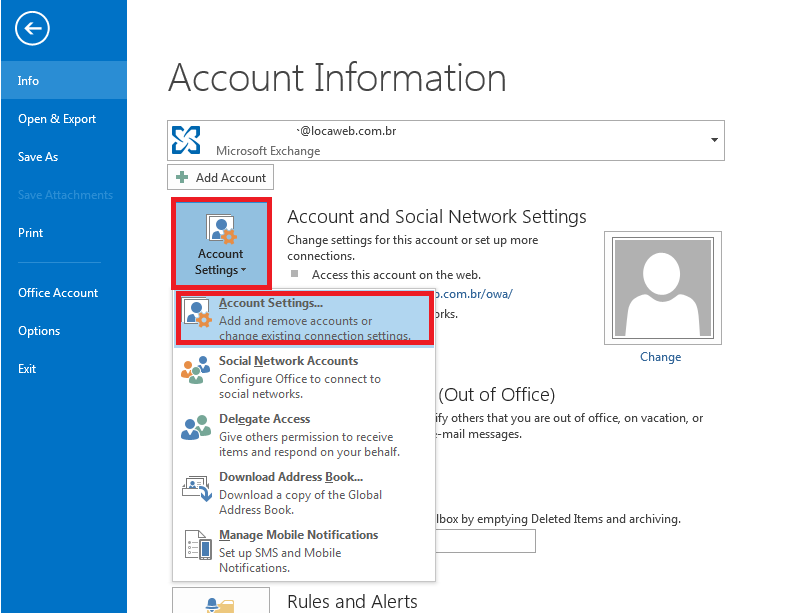Click the Change photo link
Image resolution: width=794 pixels, height=613 pixels.
point(660,357)
